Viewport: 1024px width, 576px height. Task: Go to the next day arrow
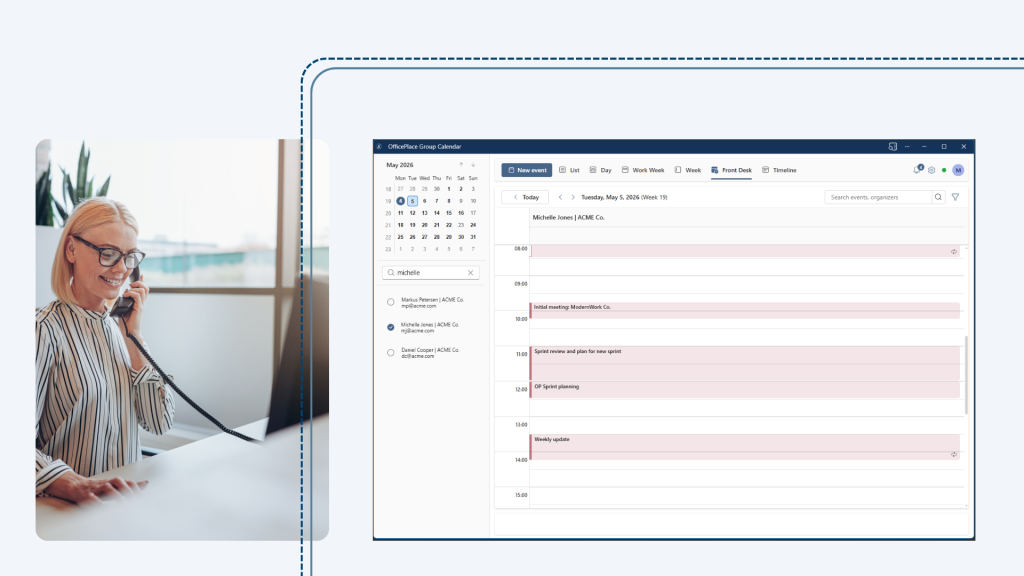[x=573, y=197]
